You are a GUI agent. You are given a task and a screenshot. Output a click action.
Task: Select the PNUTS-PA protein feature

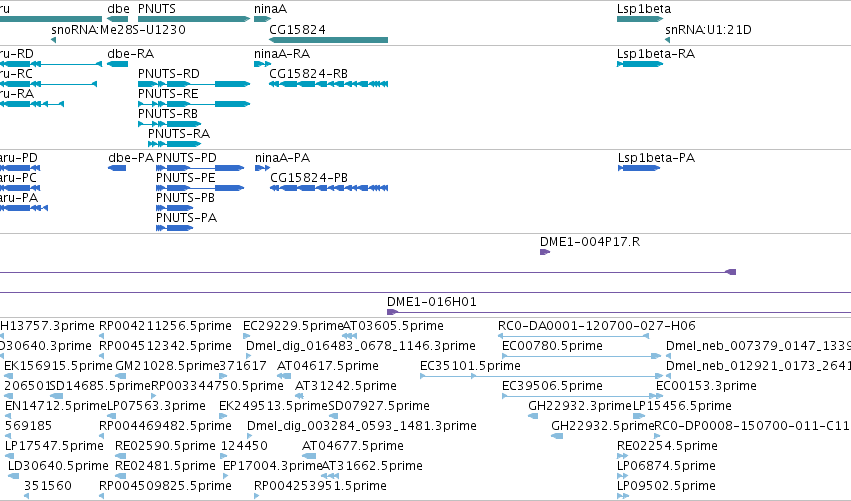pyautogui.click(x=175, y=228)
